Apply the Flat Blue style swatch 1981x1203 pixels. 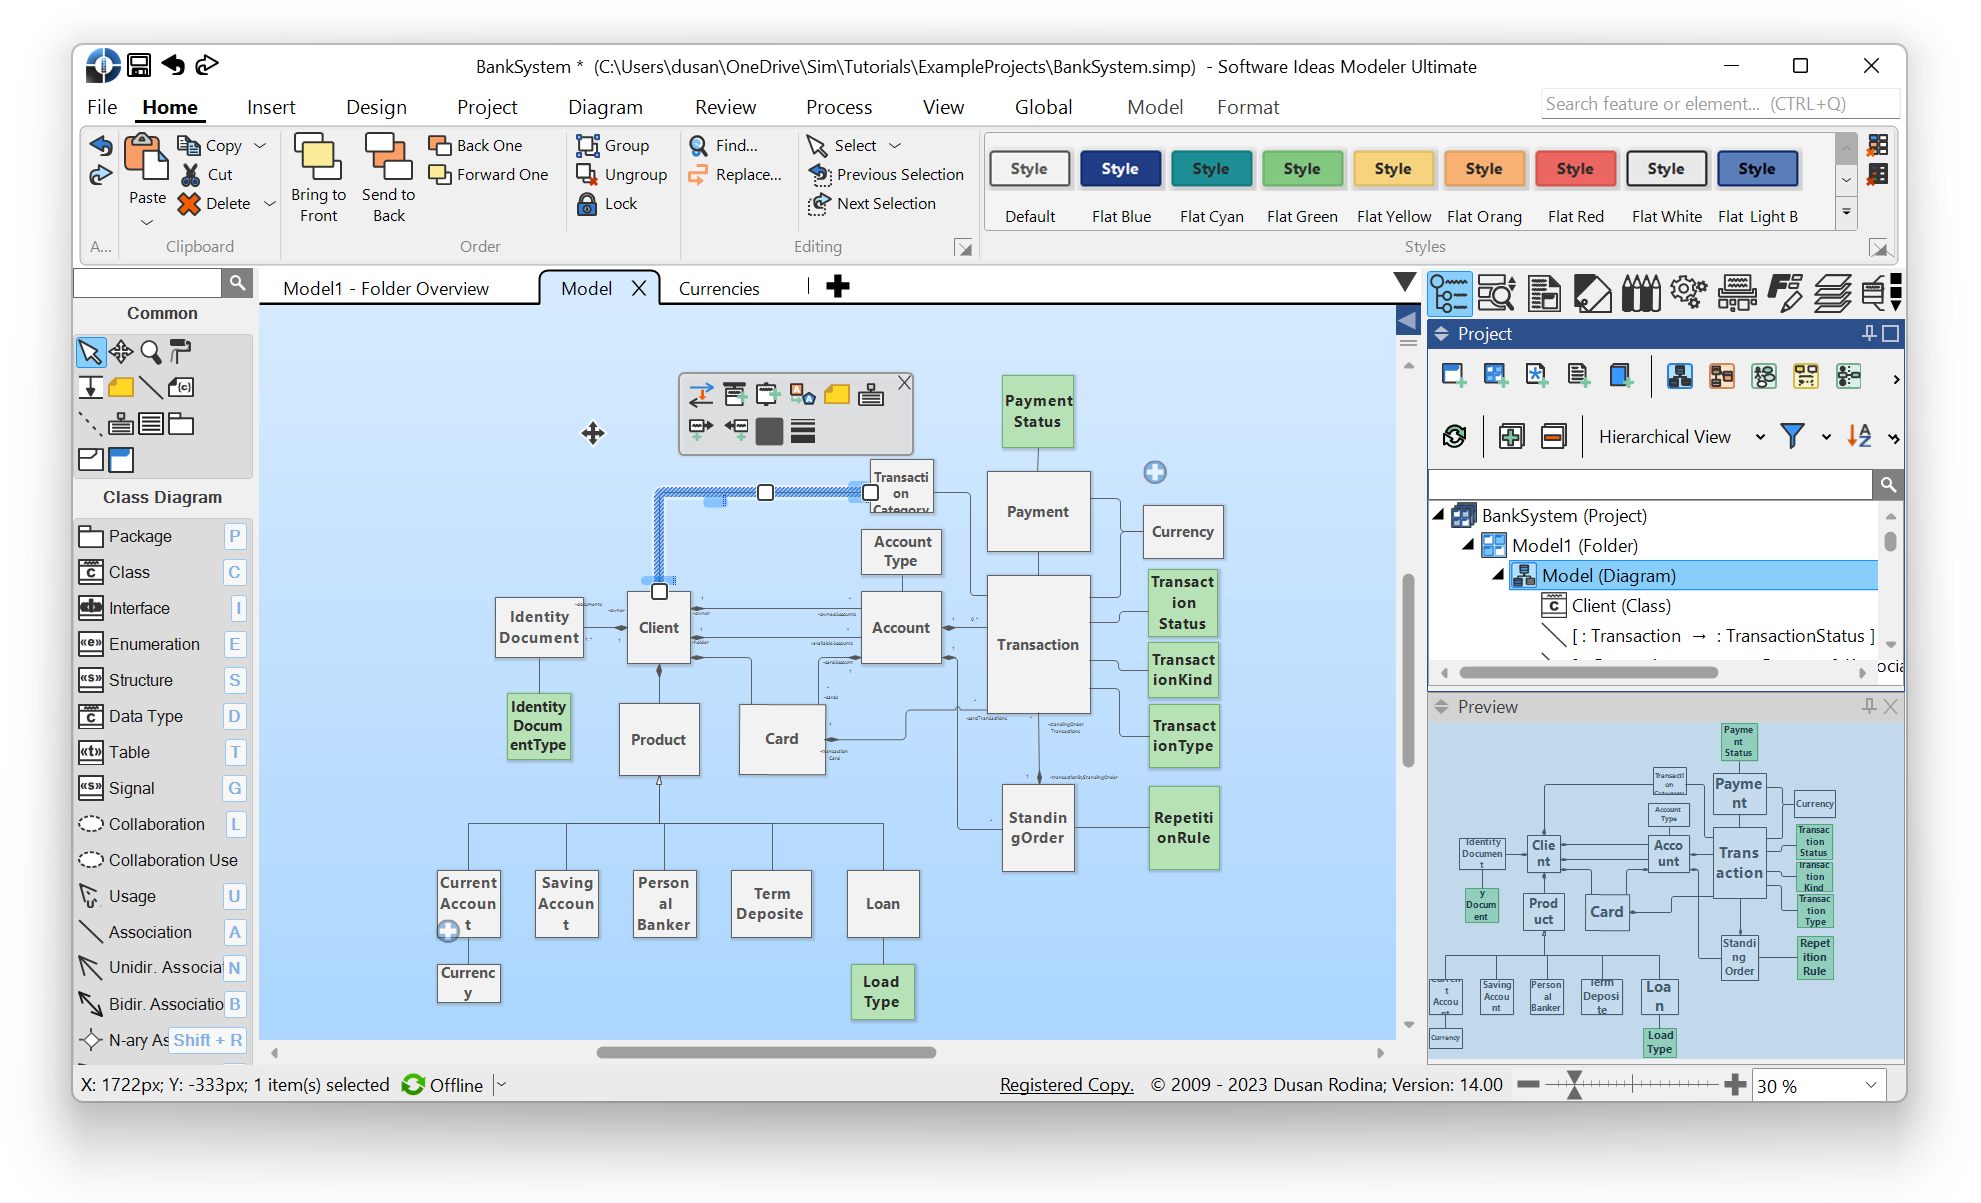[1120, 169]
